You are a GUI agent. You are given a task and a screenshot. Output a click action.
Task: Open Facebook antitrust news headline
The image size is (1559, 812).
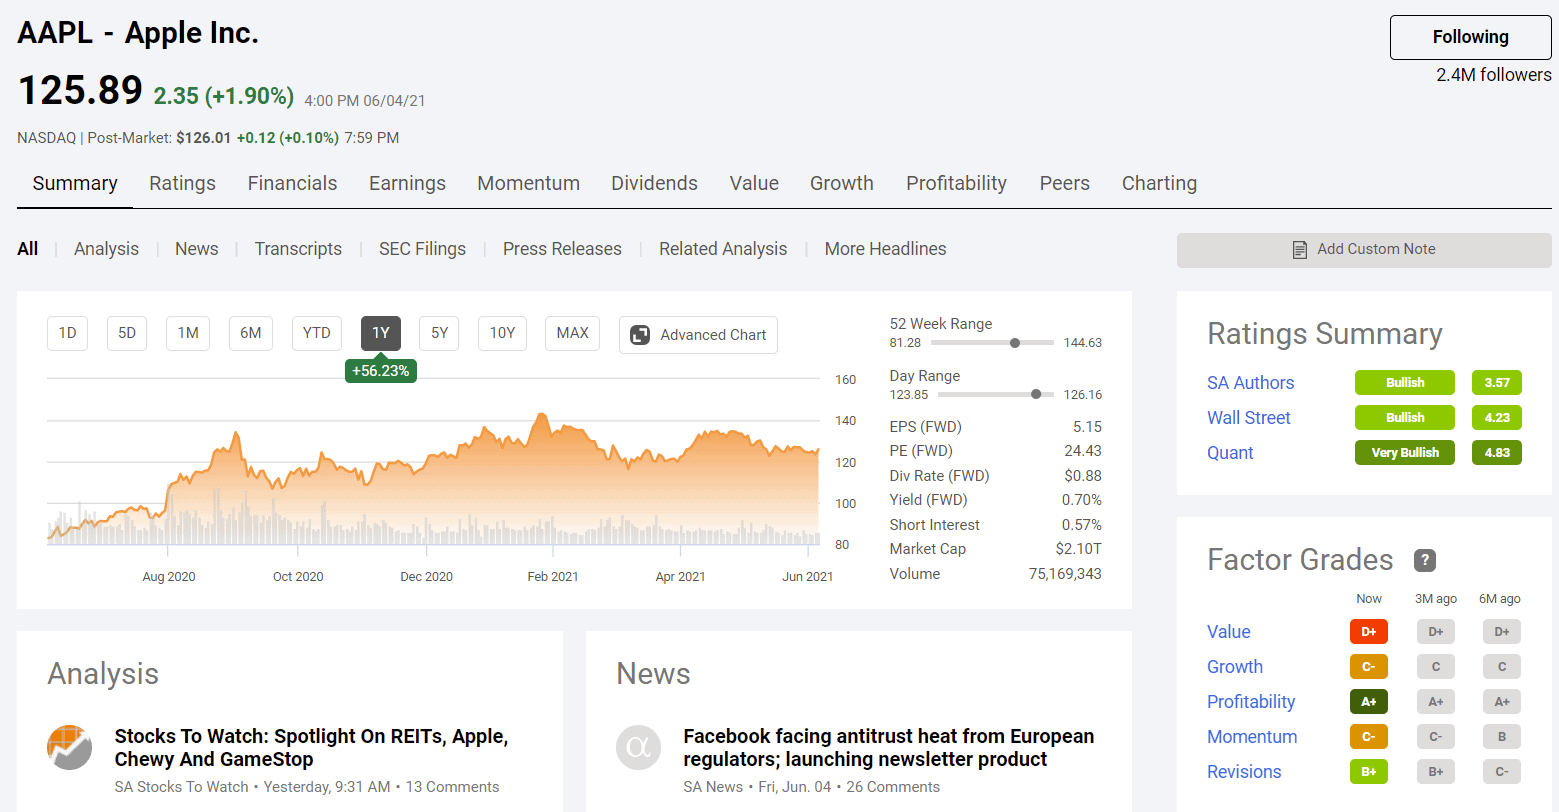[x=888, y=748]
